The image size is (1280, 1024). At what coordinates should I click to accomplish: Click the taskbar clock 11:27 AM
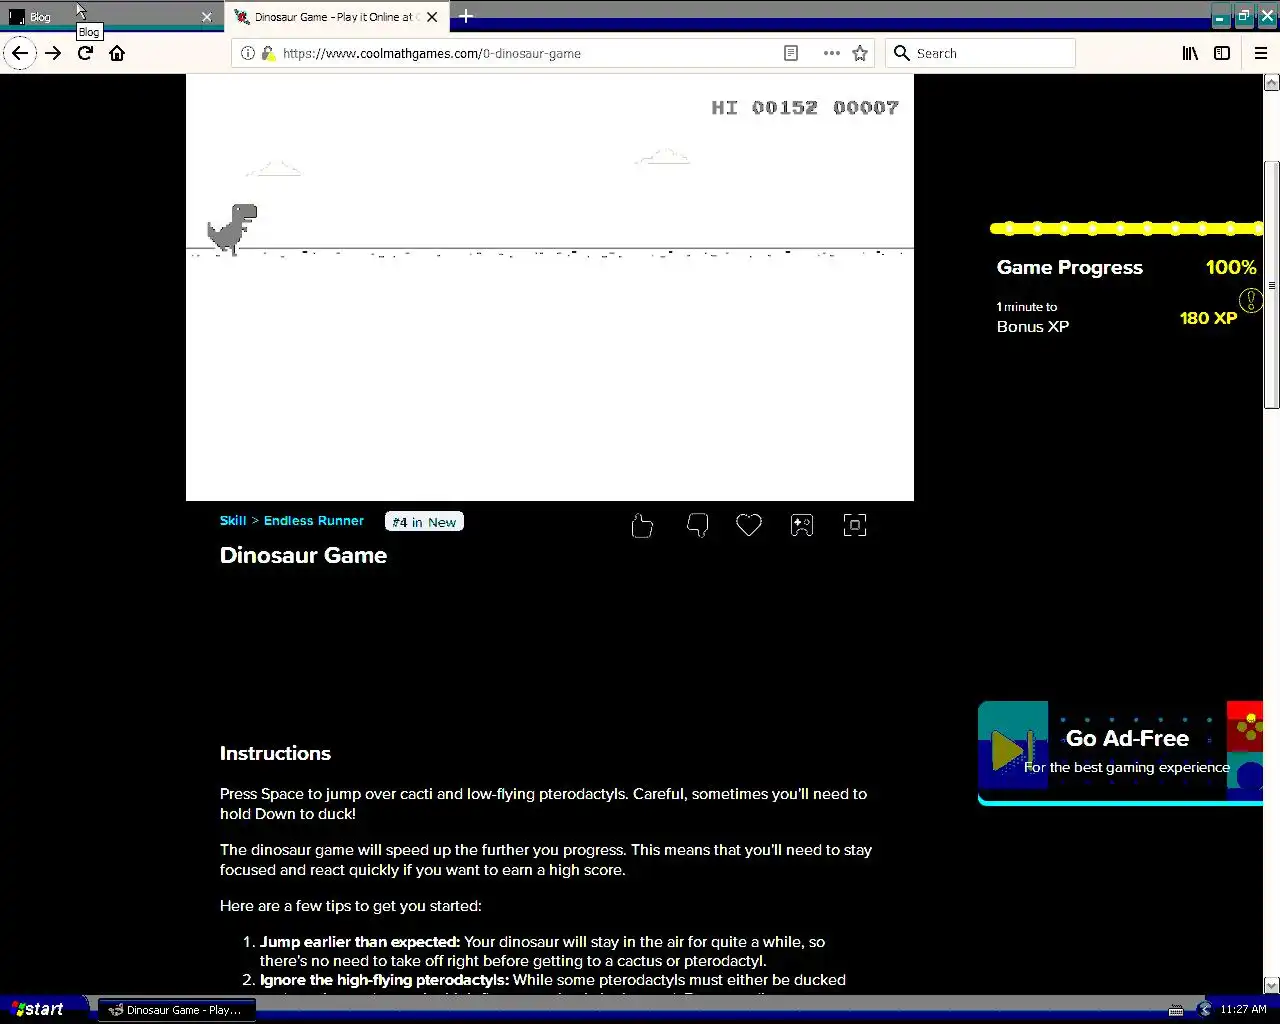[x=1243, y=1009]
